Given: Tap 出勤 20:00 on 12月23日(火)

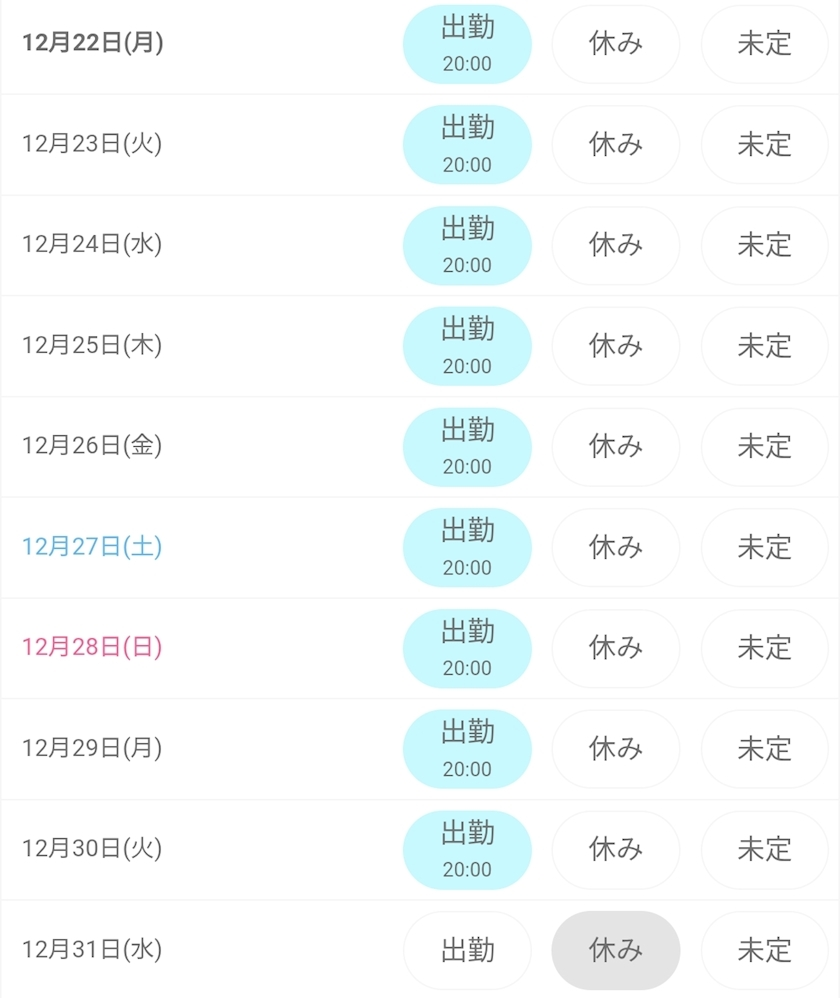Looking at the screenshot, I should pyautogui.click(x=467, y=145).
